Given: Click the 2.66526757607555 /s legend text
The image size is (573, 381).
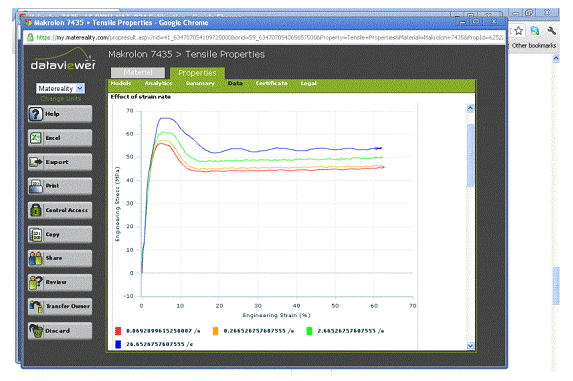Looking at the screenshot, I should tap(351, 331).
